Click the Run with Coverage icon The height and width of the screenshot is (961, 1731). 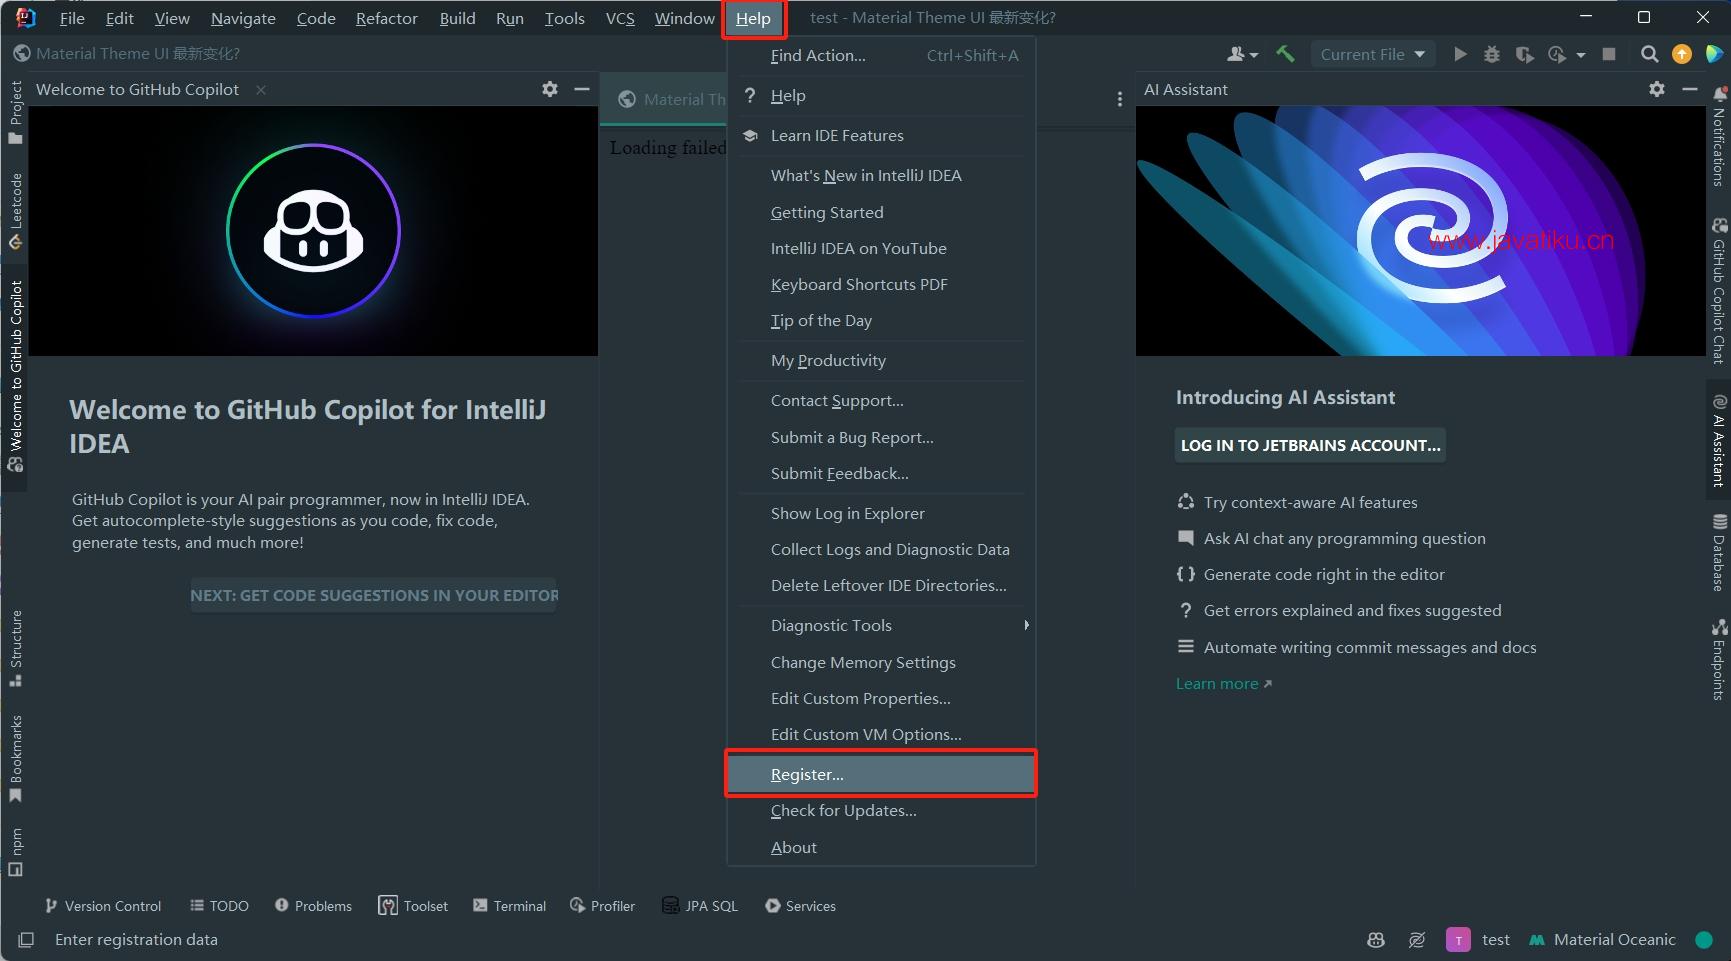[x=1524, y=54]
